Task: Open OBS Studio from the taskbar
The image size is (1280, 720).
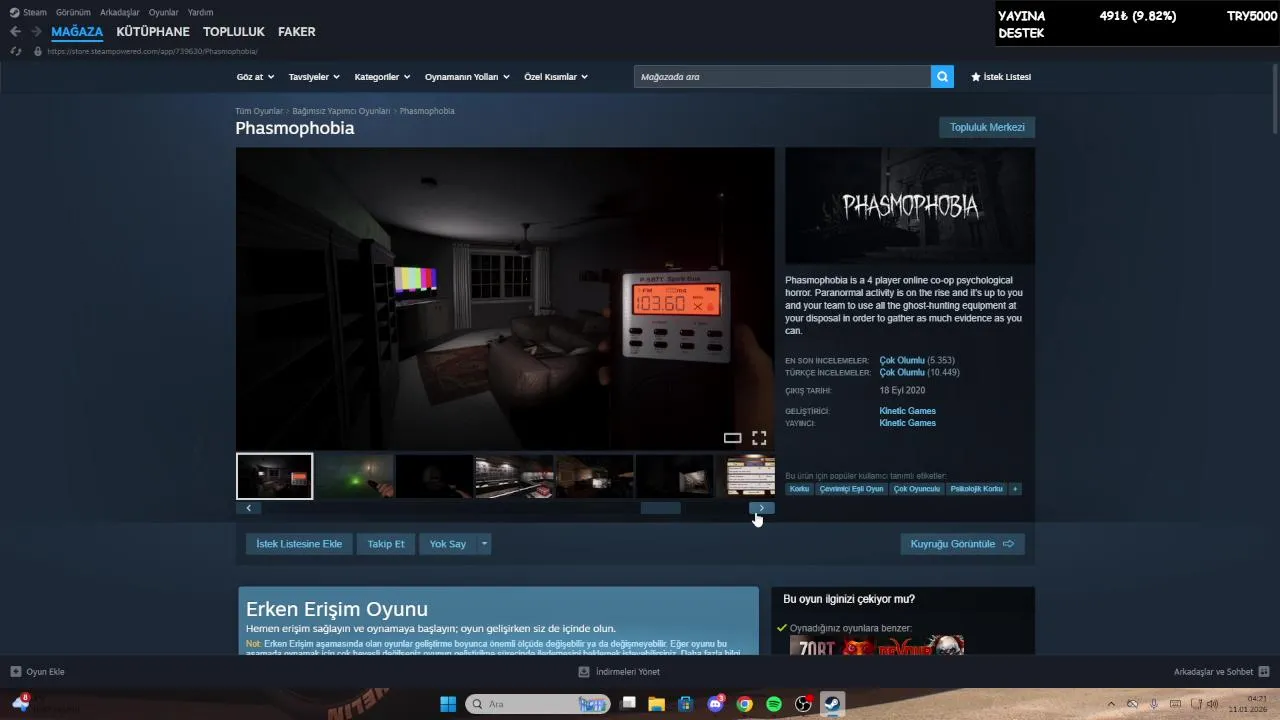Action: (803, 704)
